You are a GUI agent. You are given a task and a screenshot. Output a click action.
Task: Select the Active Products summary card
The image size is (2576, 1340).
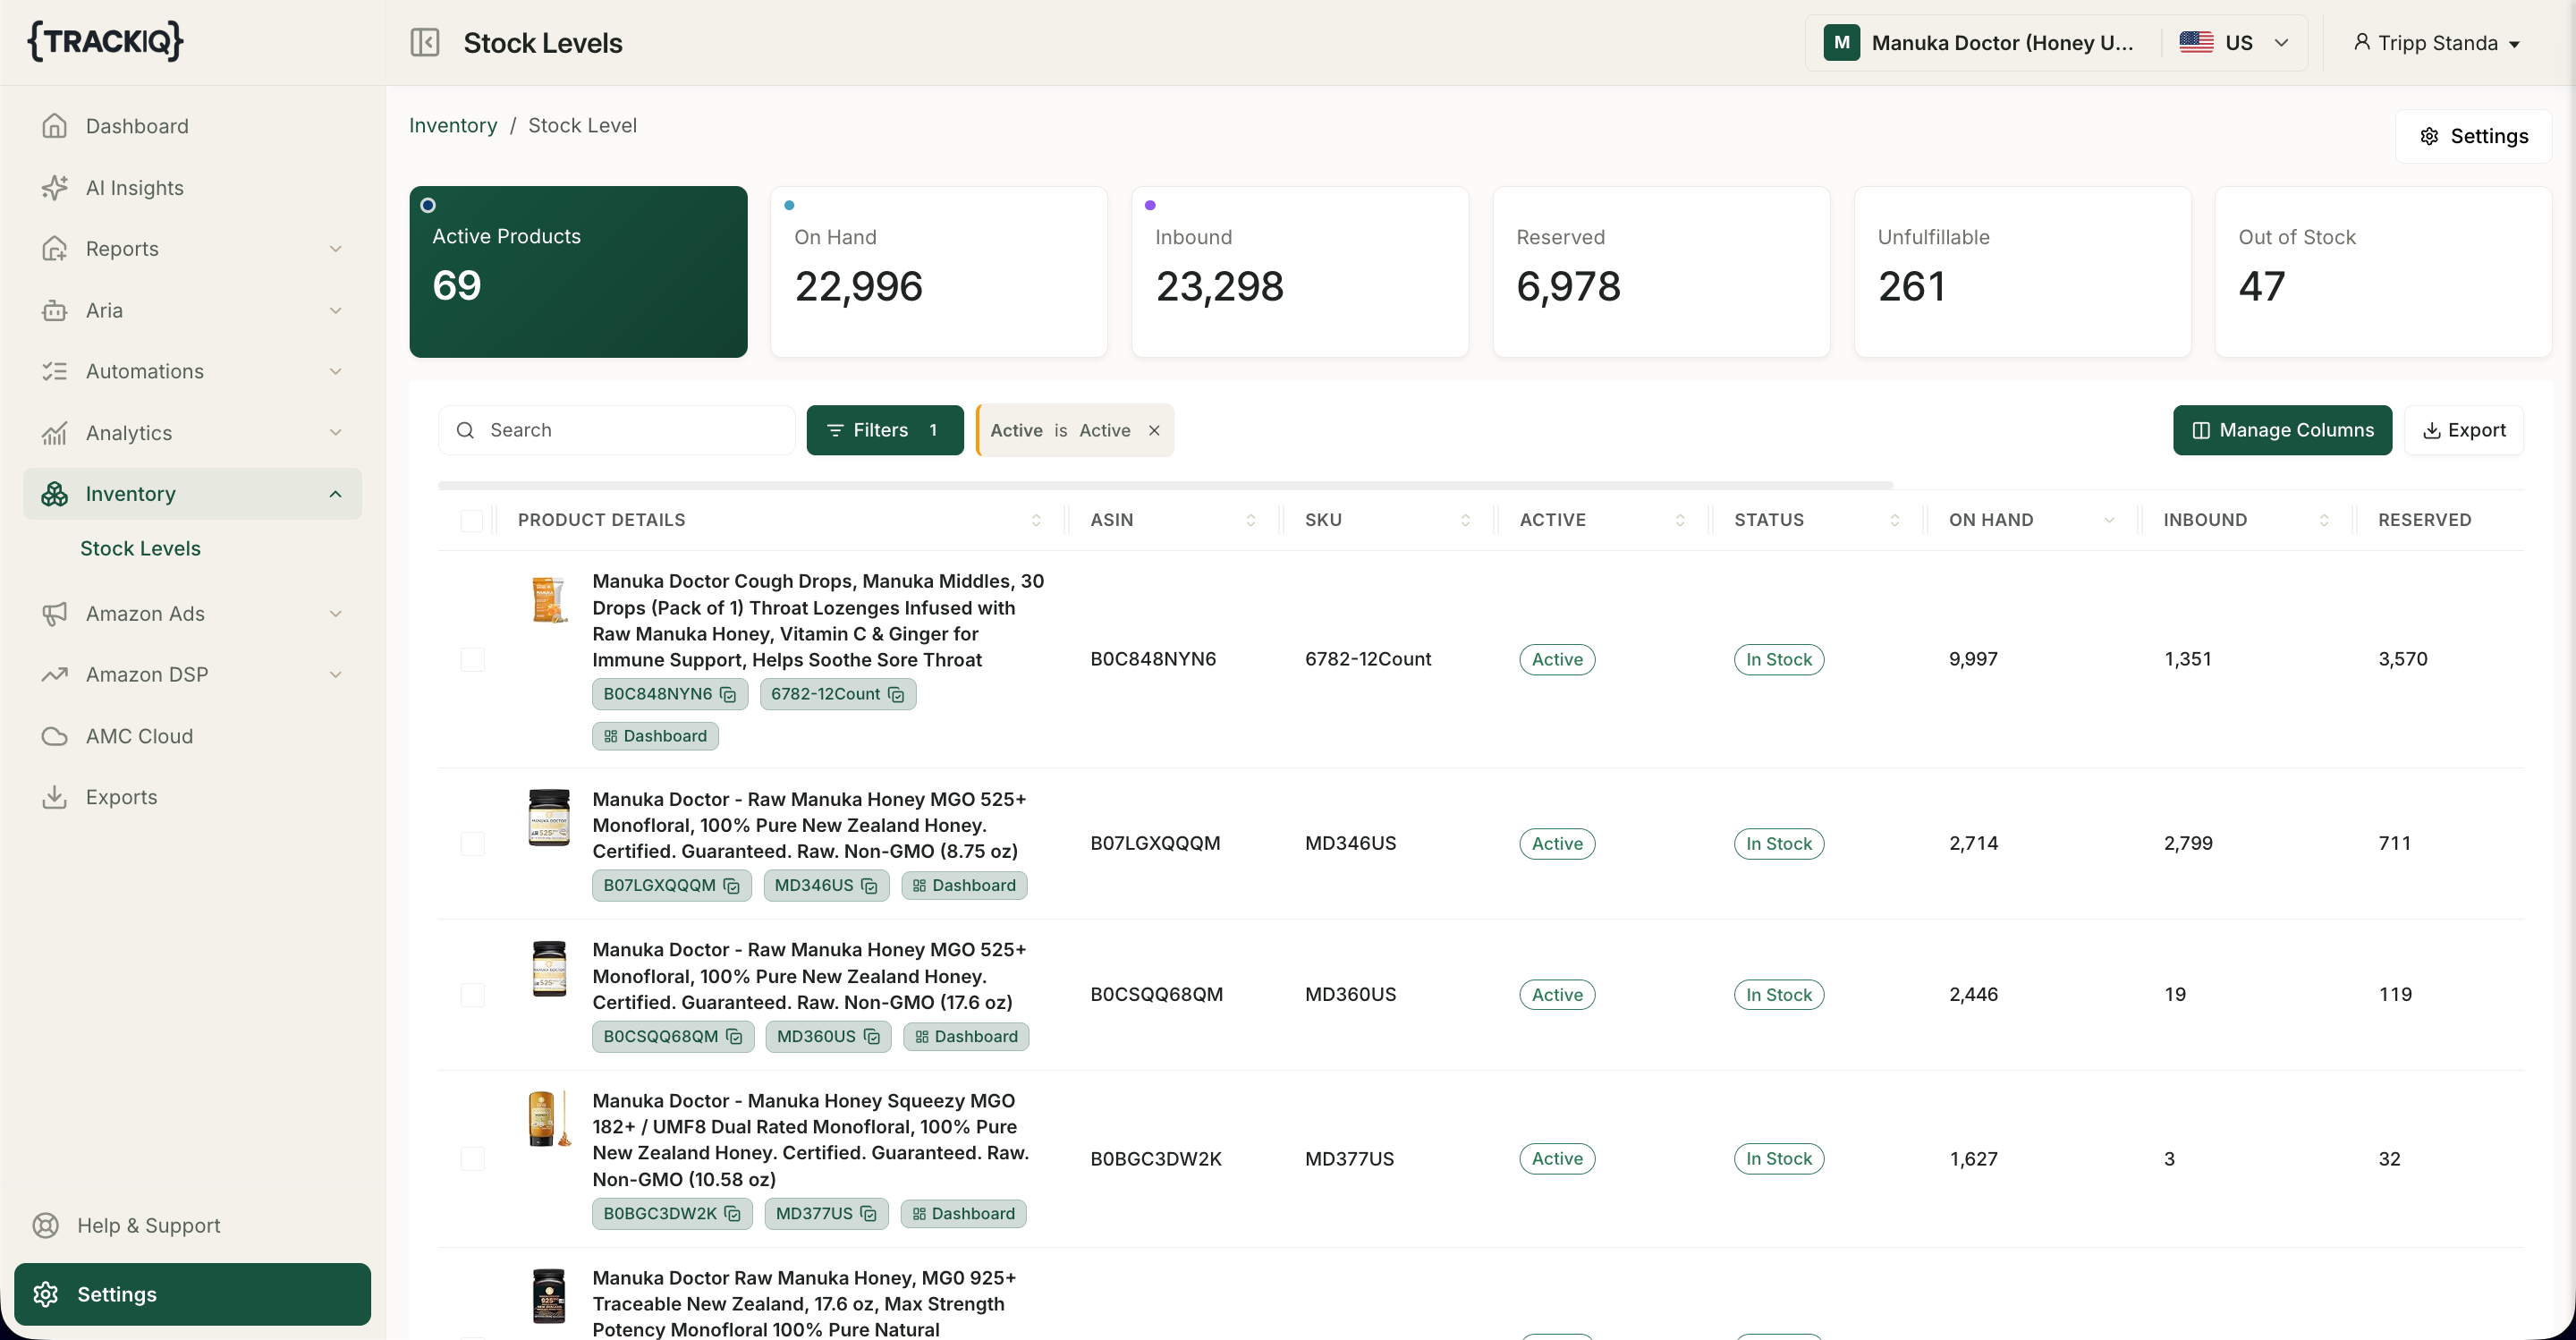pos(578,272)
